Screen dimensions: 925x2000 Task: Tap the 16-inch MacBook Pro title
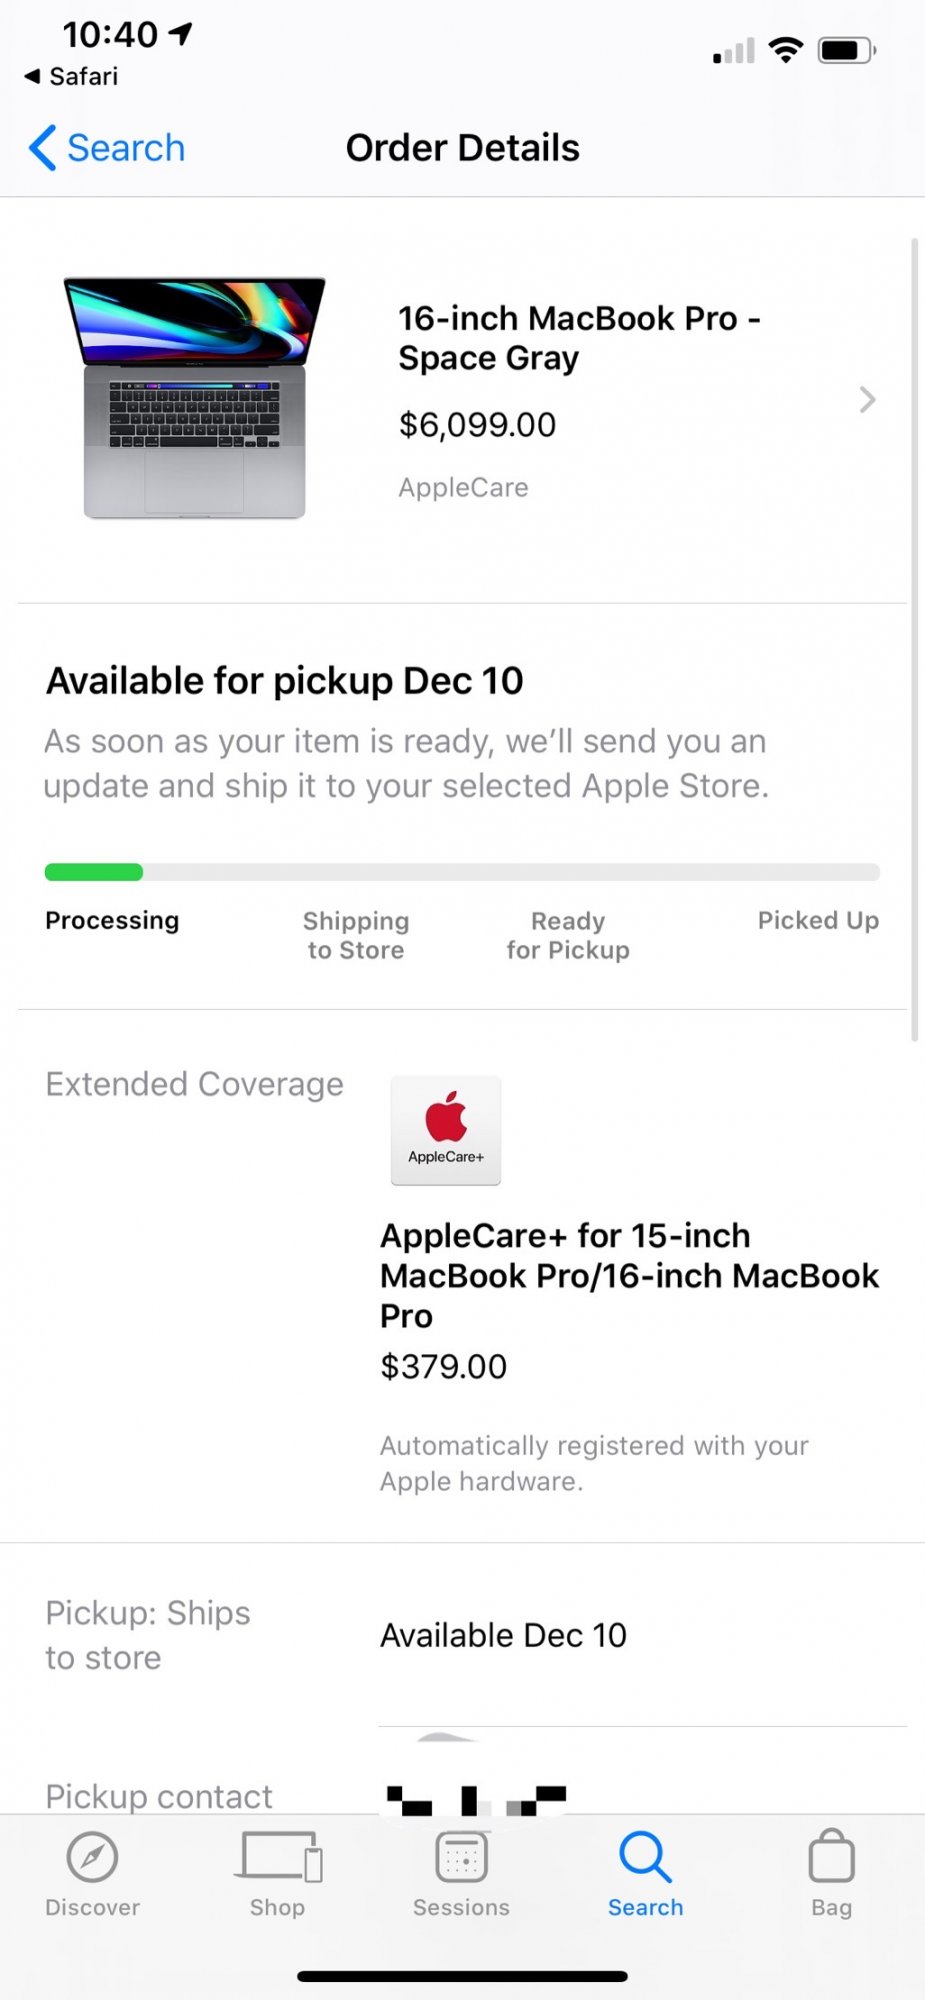point(579,338)
